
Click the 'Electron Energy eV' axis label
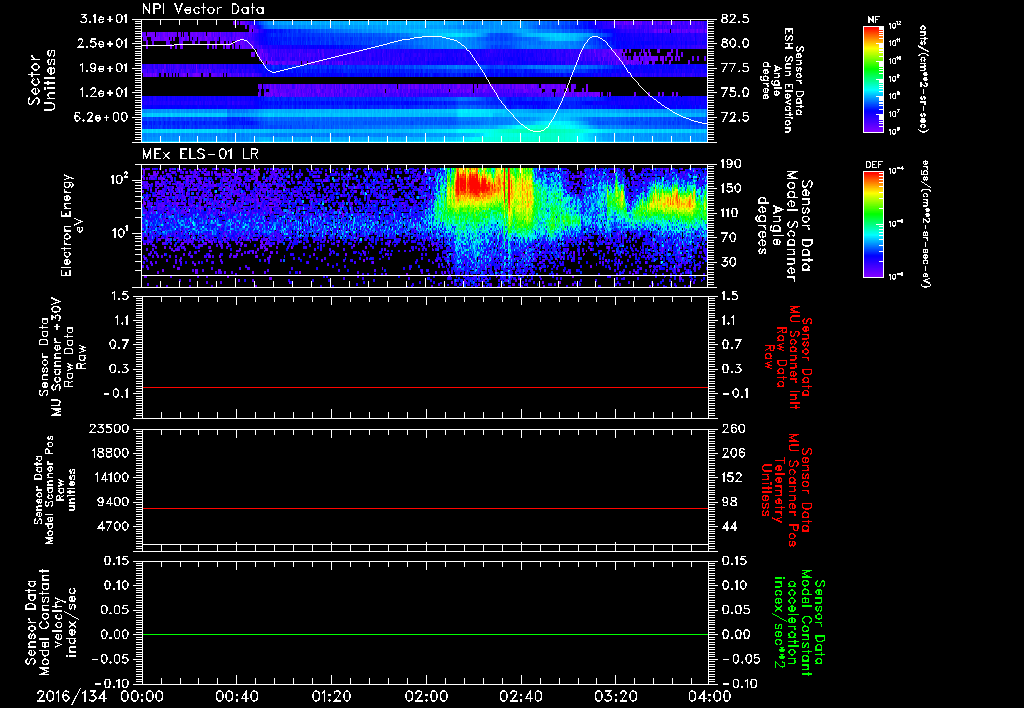(x=74, y=225)
